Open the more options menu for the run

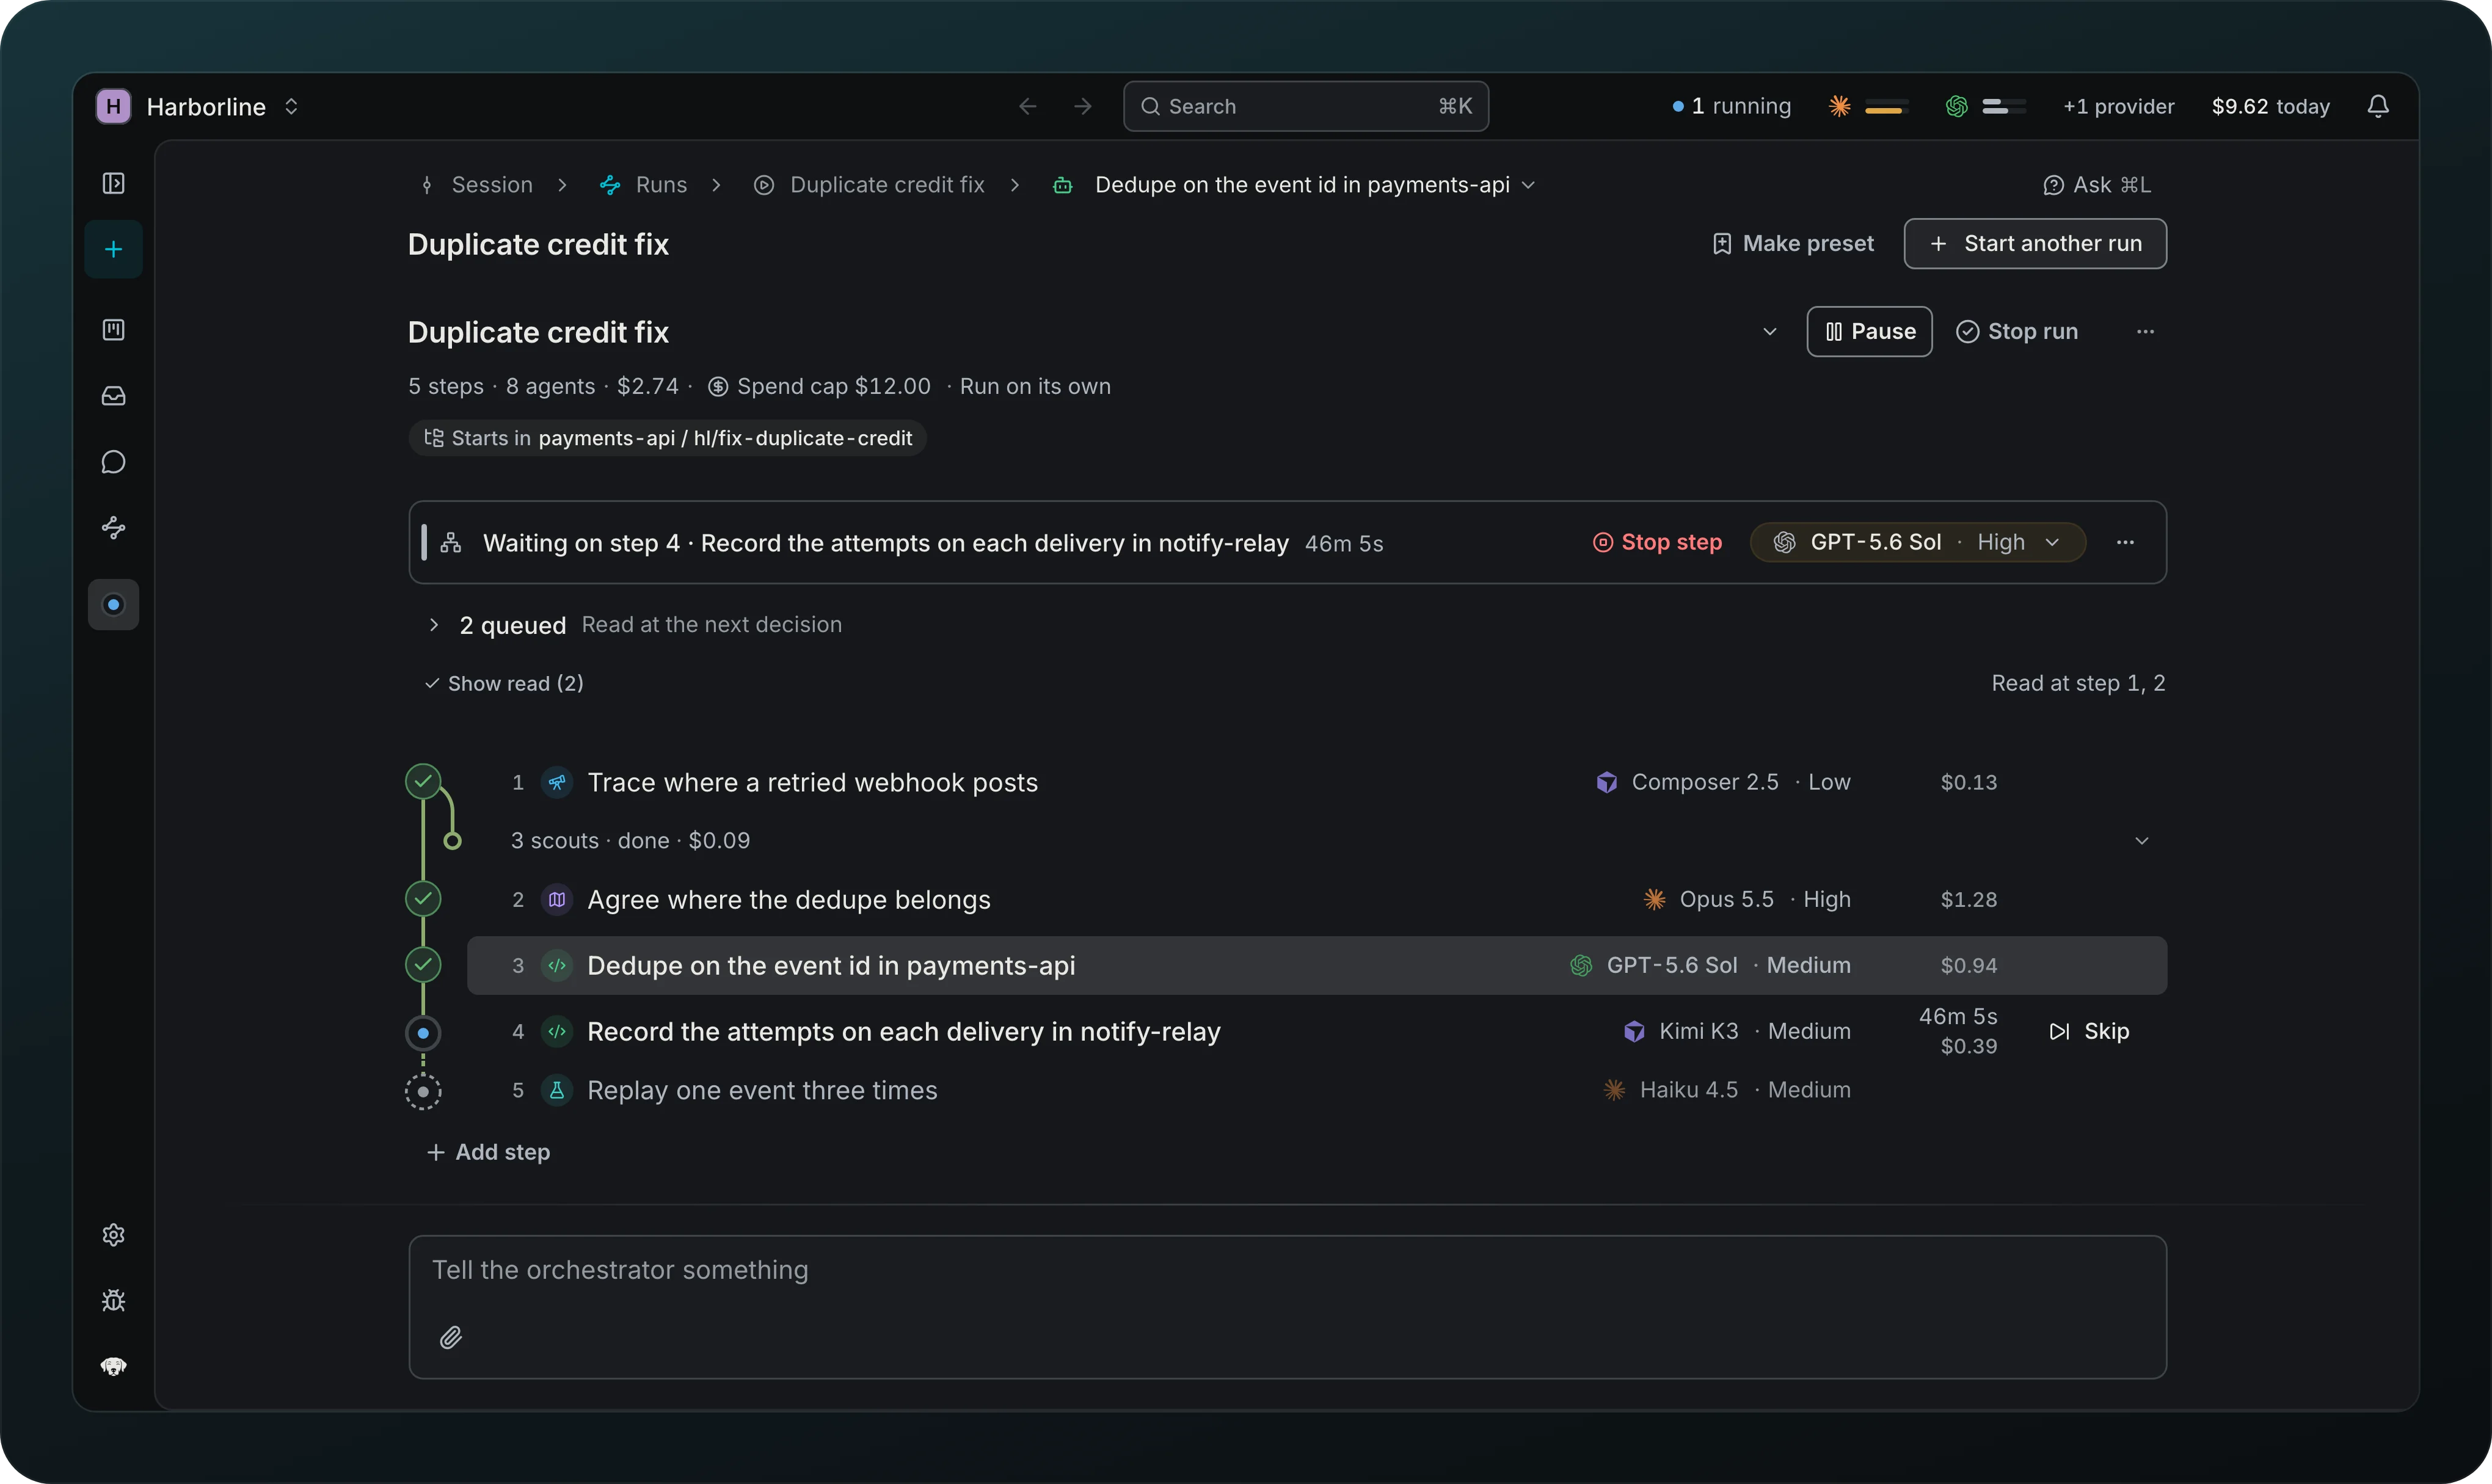pos(2145,332)
